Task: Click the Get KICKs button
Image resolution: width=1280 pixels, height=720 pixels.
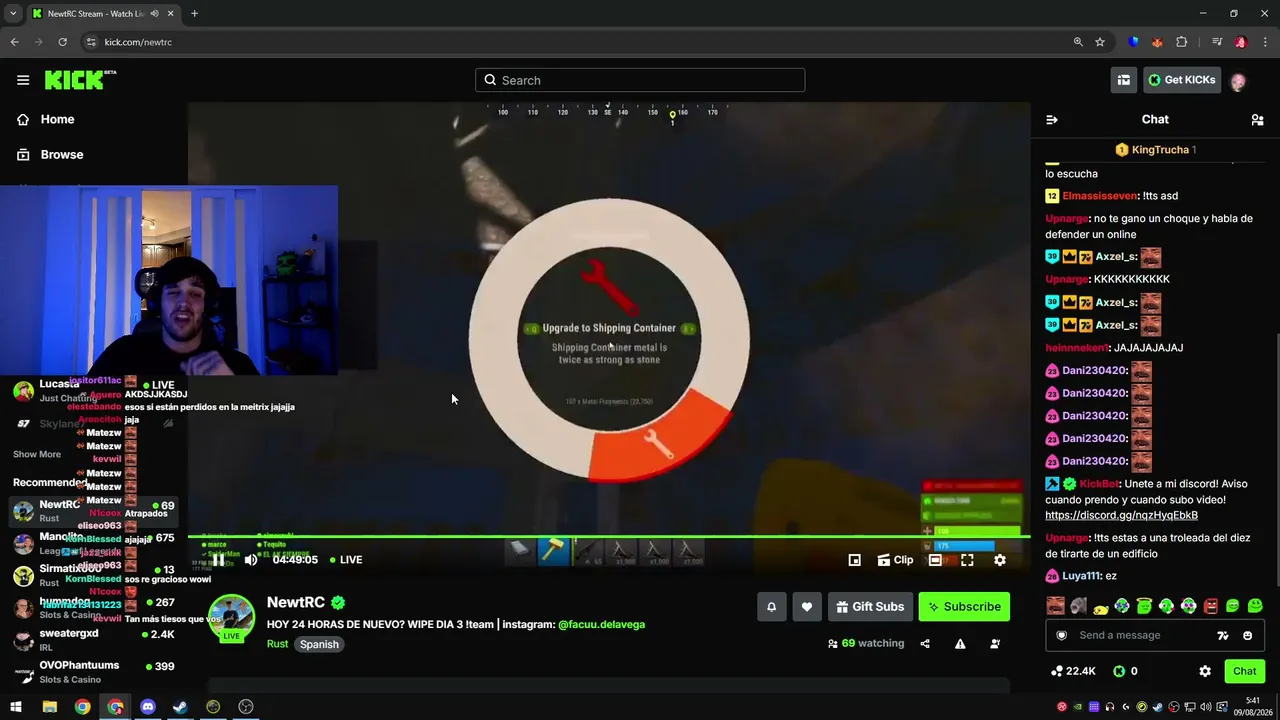Action: tap(1182, 80)
